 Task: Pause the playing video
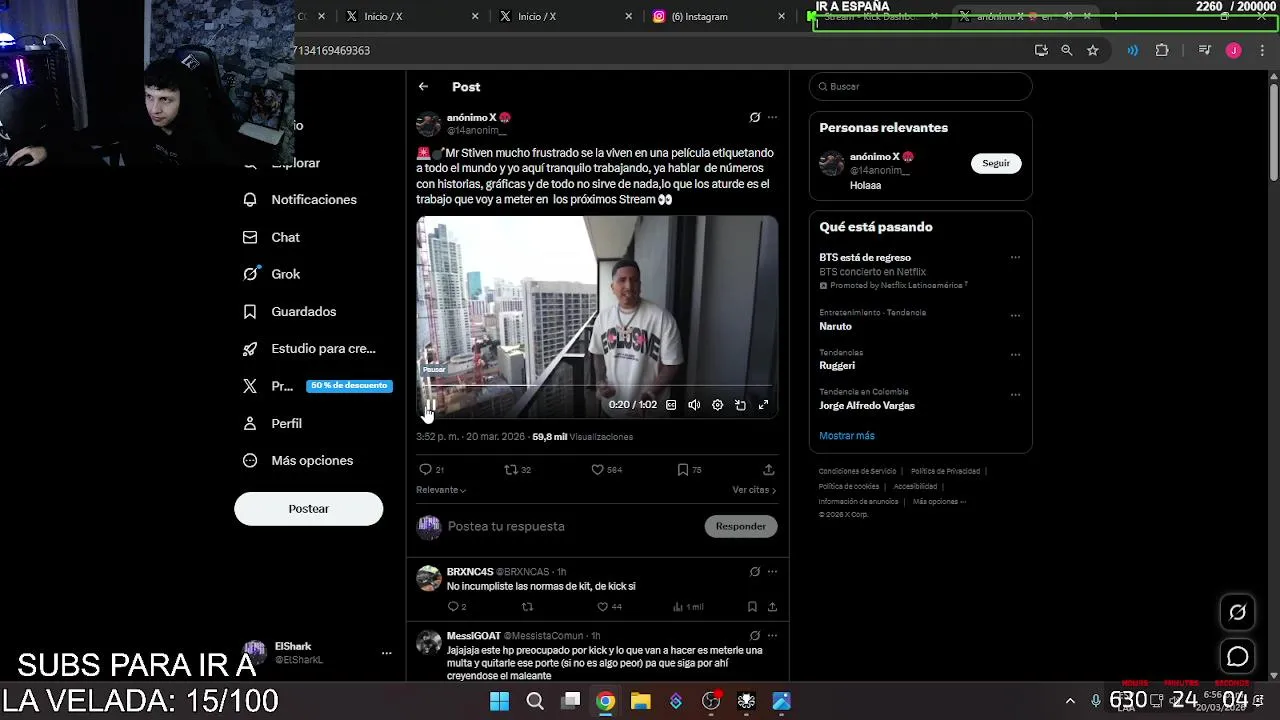pyautogui.click(x=430, y=405)
